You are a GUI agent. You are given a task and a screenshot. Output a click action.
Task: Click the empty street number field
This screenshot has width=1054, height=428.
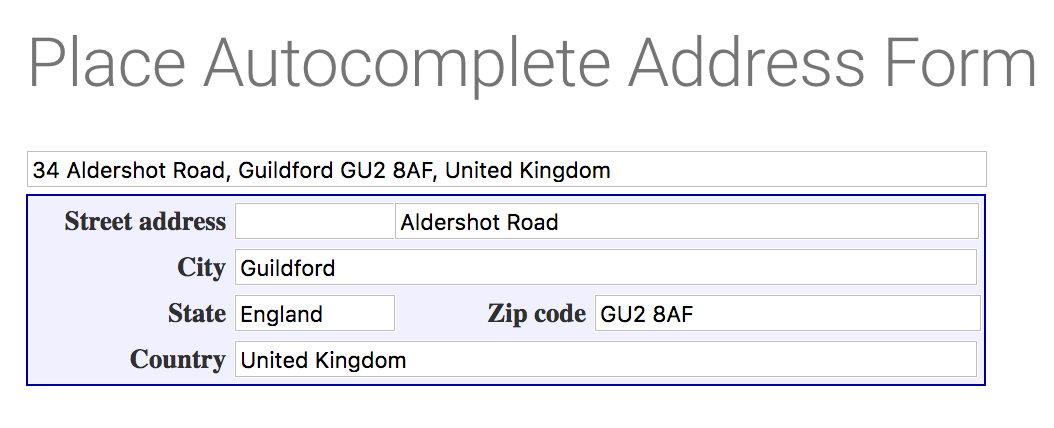pos(315,221)
